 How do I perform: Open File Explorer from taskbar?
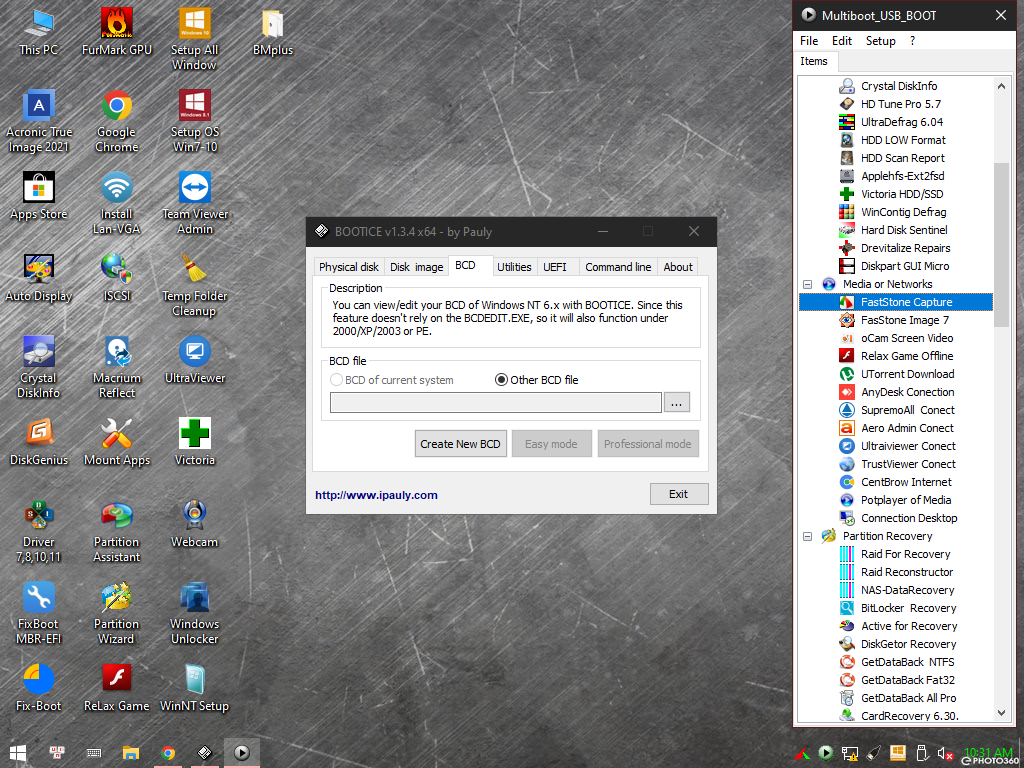(131, 753)
